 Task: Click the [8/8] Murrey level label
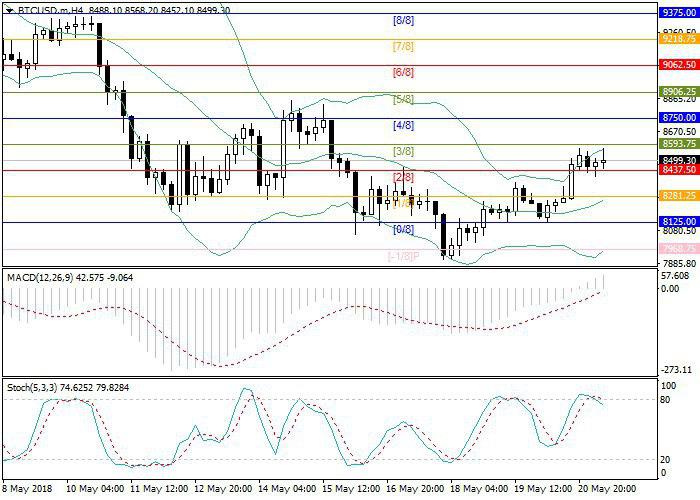click(x=403, y=20)
